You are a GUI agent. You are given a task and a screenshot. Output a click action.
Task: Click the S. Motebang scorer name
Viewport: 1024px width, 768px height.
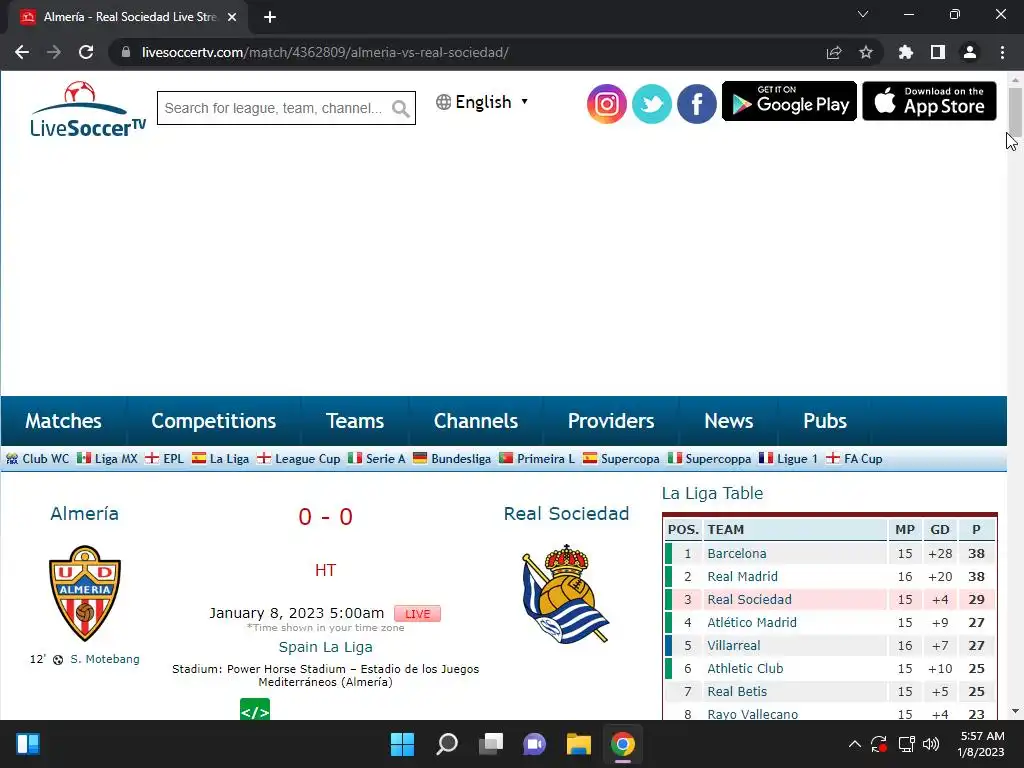click(104, 659)
